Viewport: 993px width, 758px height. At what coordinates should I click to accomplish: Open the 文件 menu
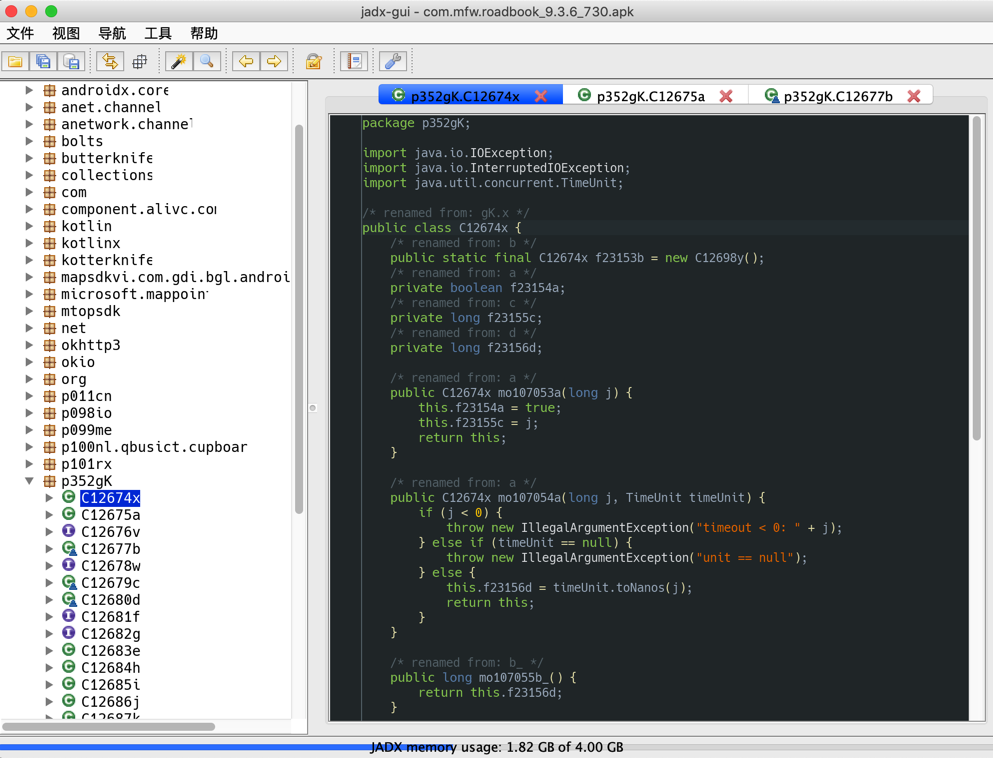(20, 34)
